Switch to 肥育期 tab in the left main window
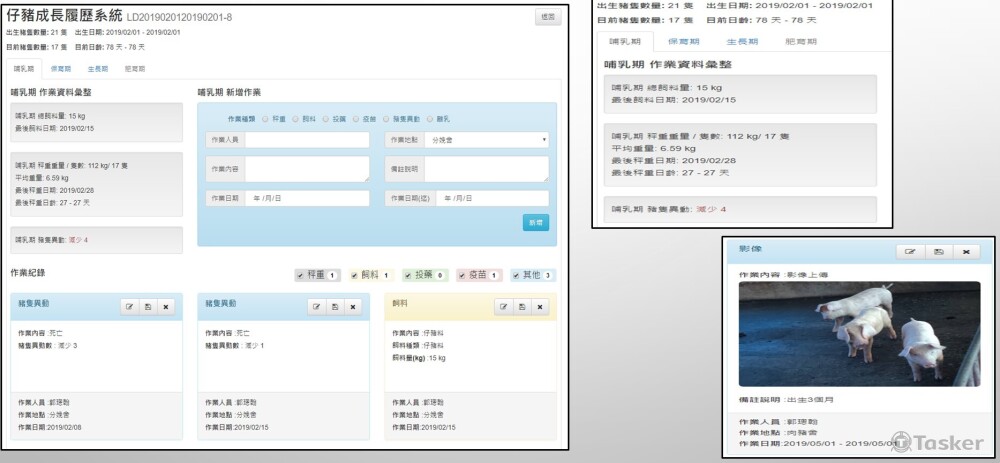Screen dimensions: 1000x463 133,68
